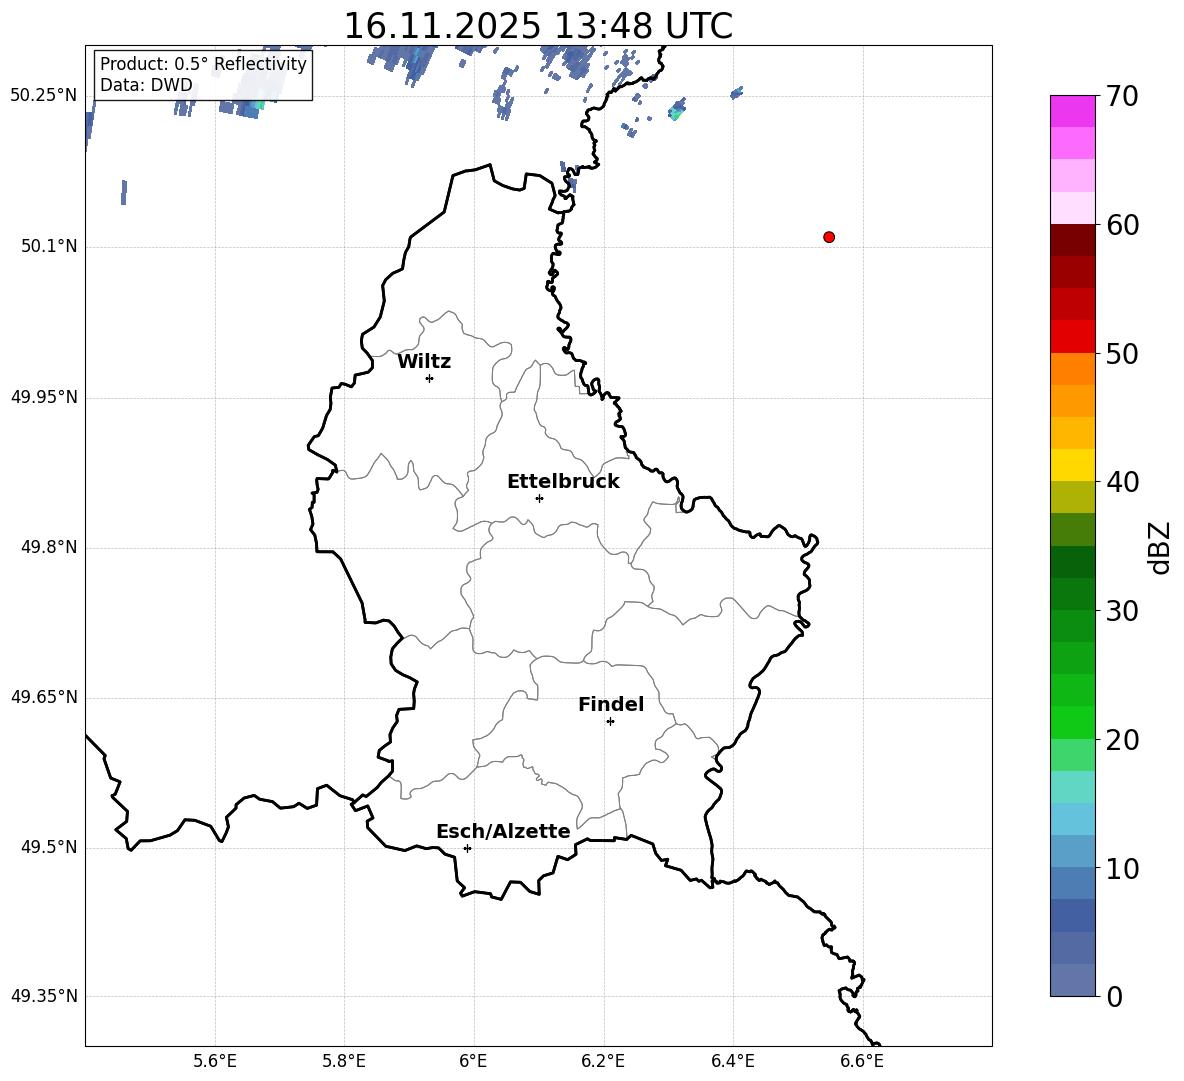
Task: Click the dBZ colorbar label
Action: [1159, 547]
